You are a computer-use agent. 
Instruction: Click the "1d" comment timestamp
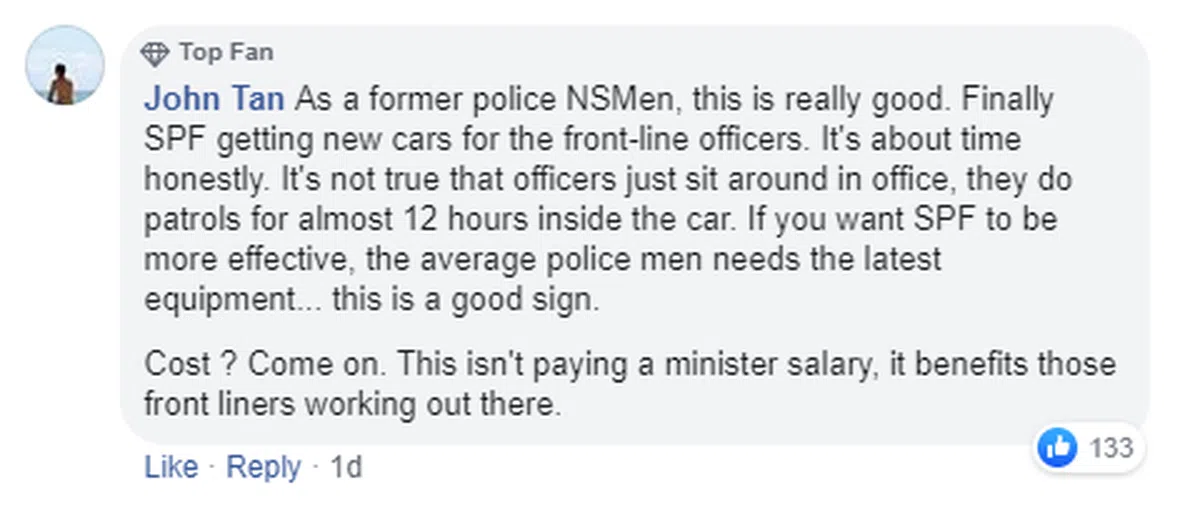coord(345,467)
